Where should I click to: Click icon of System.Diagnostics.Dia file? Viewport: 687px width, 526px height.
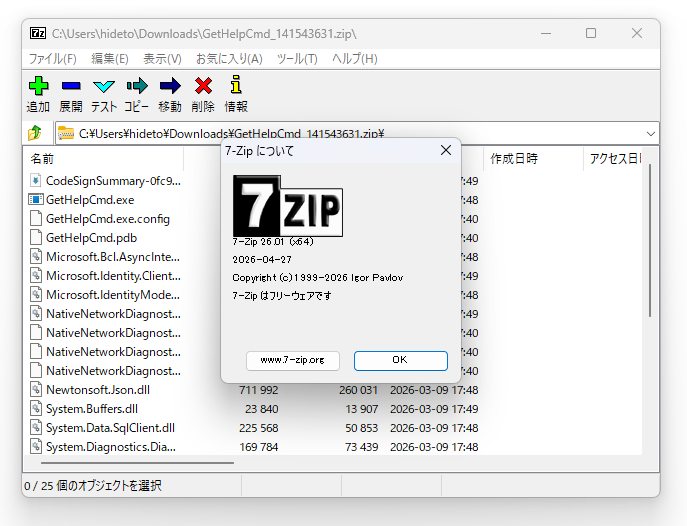(x=36, y=446)
